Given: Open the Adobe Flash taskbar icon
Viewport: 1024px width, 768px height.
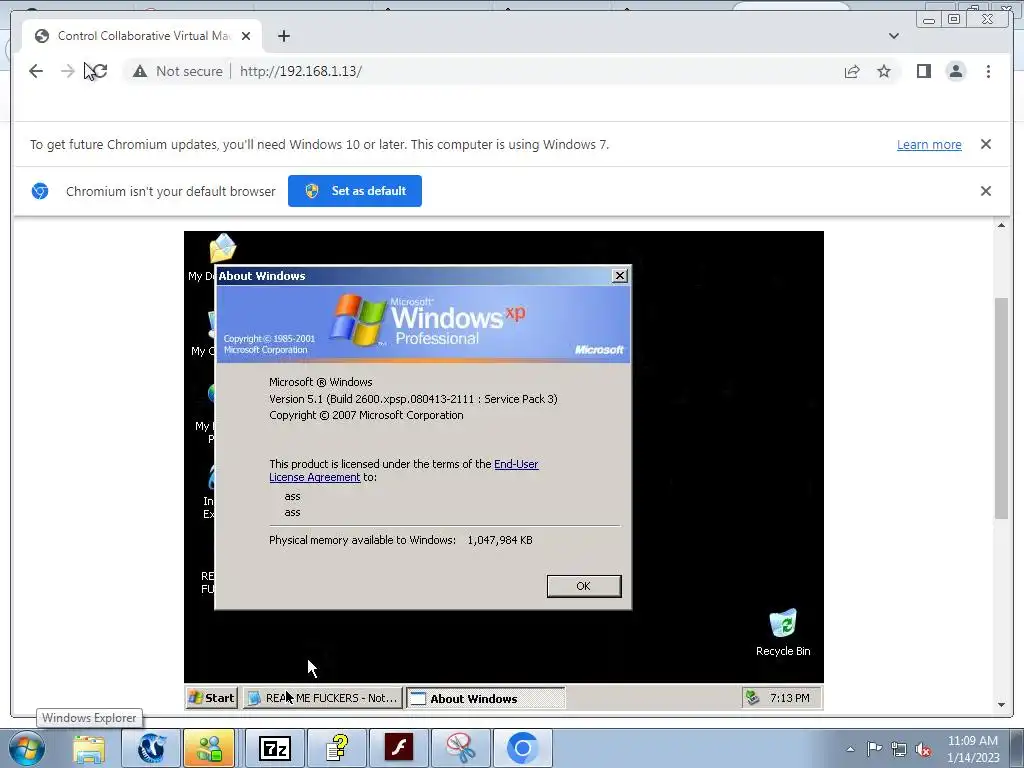Looking at the screenshot, I should pyautogui.click(x=398, y=748).
